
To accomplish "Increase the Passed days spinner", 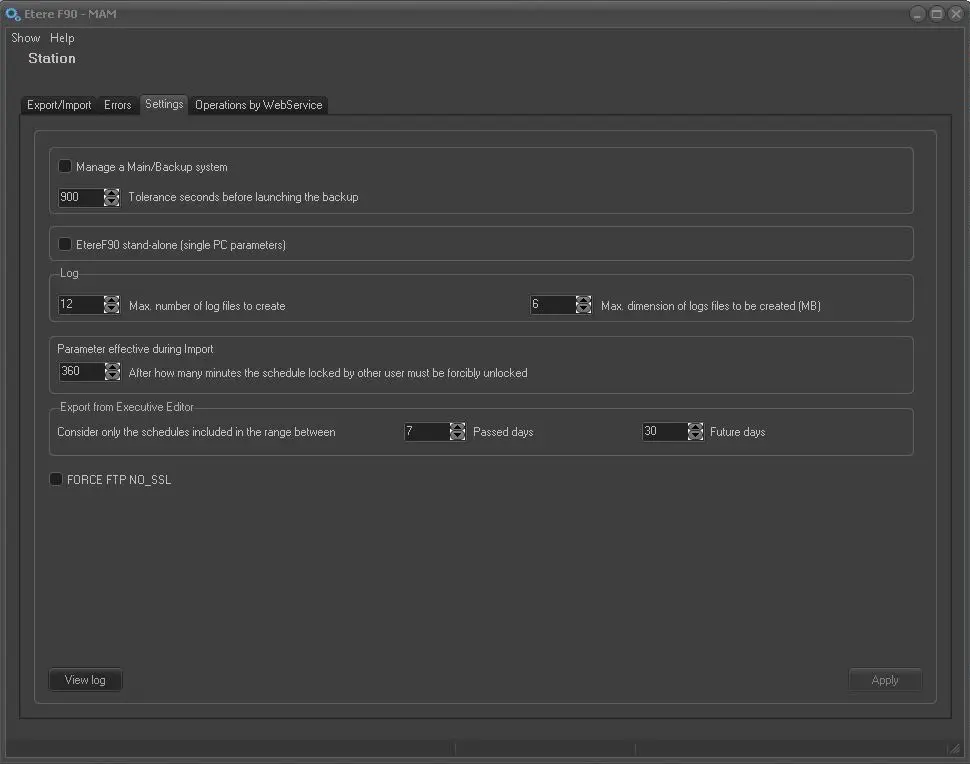I will click(457, 427).
